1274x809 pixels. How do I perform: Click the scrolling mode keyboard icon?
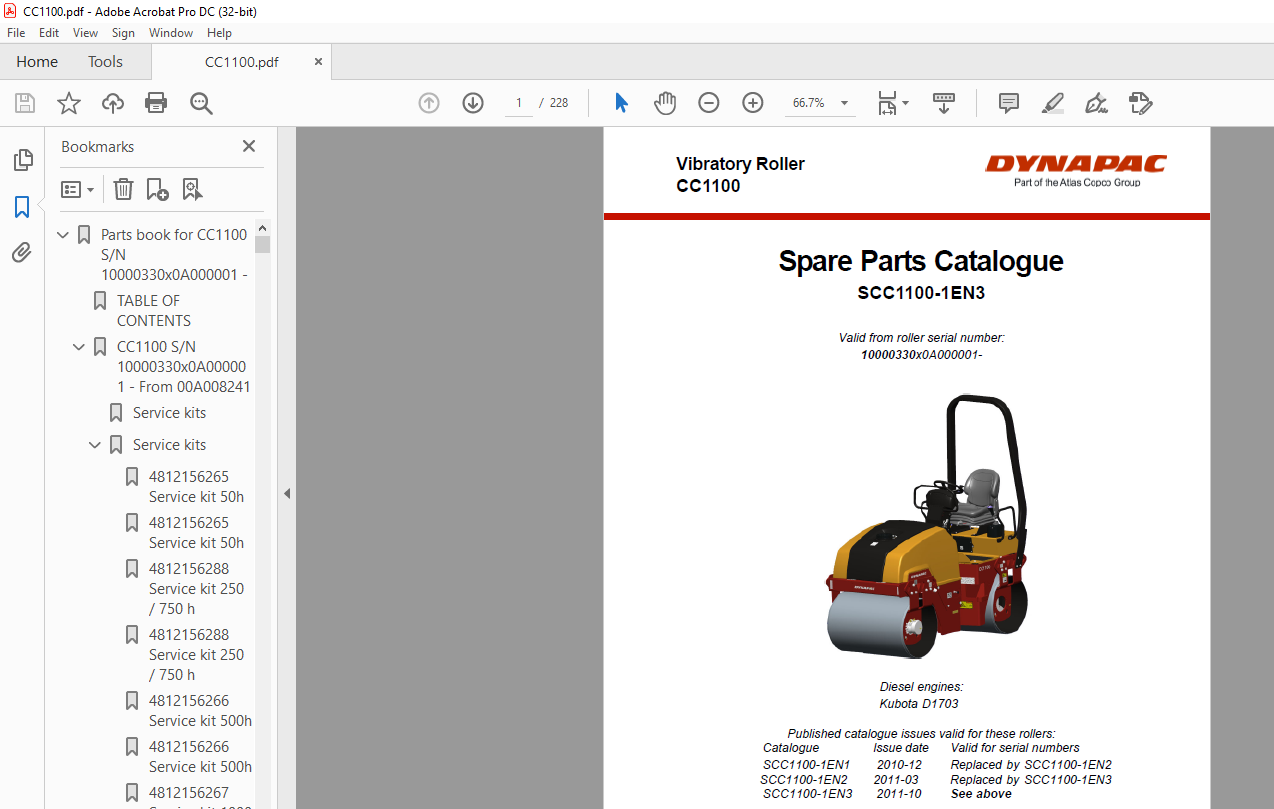click(944, 103)
